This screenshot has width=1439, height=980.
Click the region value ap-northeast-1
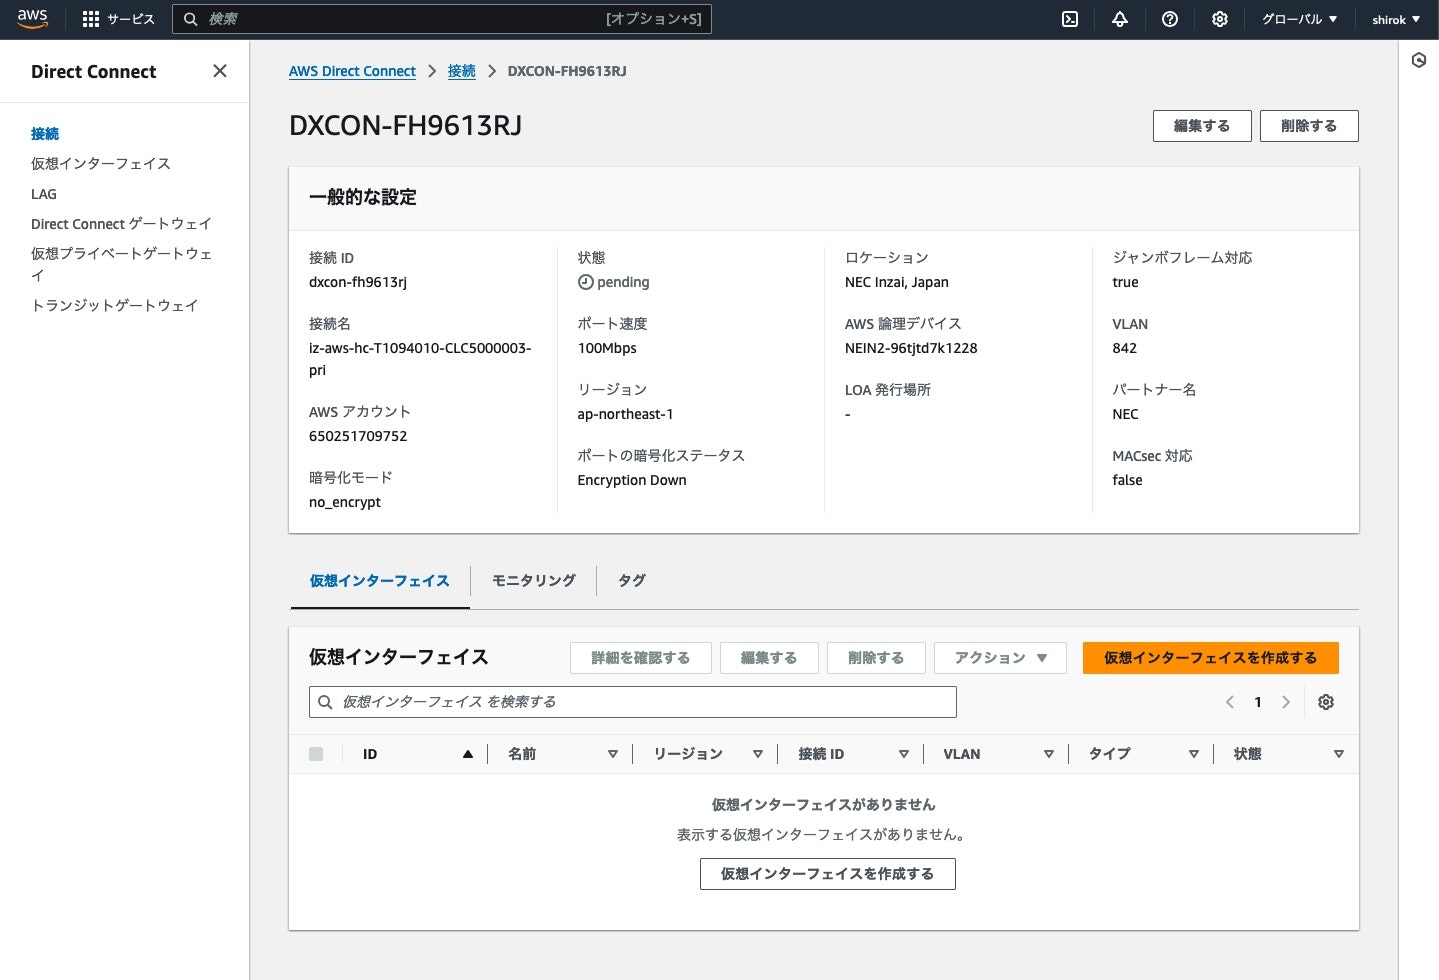click(x=626, y=414)
